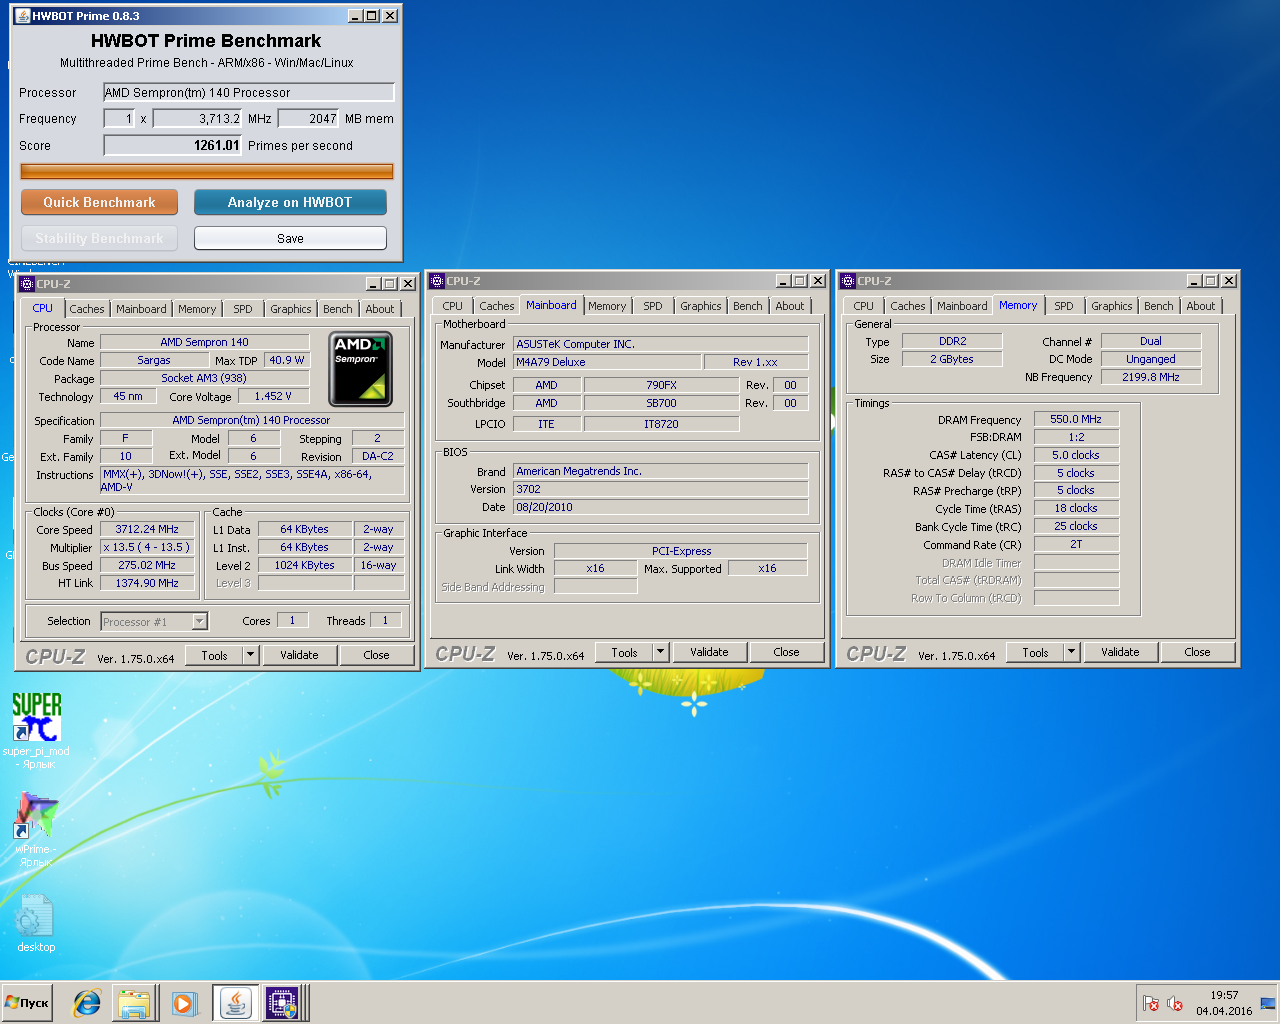This screenshot has height=1024, width=1280.
Task: Click the Show Desktop button in tray
Action: click(1268, 1003)
